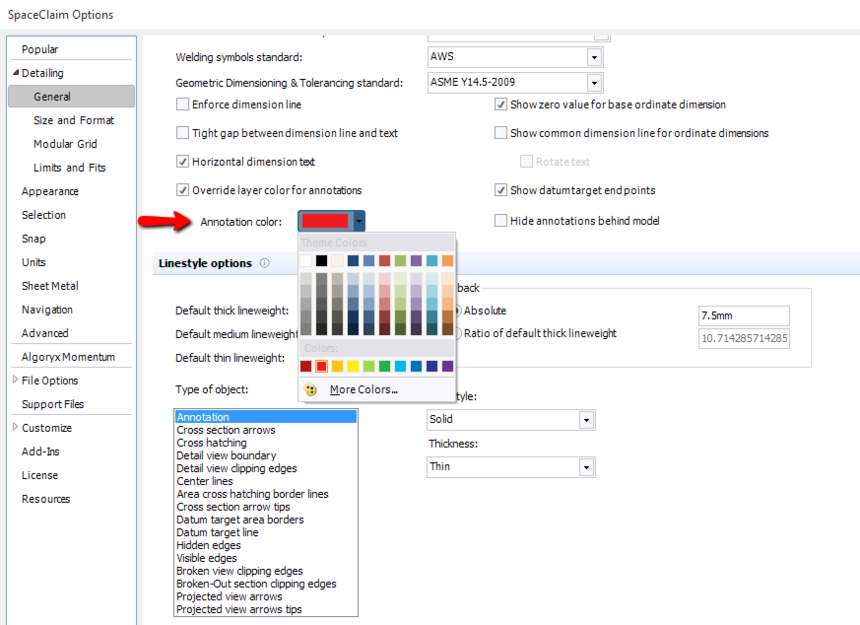
Task: Close the Annotation color dropdown arrow
Action: (359, 221)
